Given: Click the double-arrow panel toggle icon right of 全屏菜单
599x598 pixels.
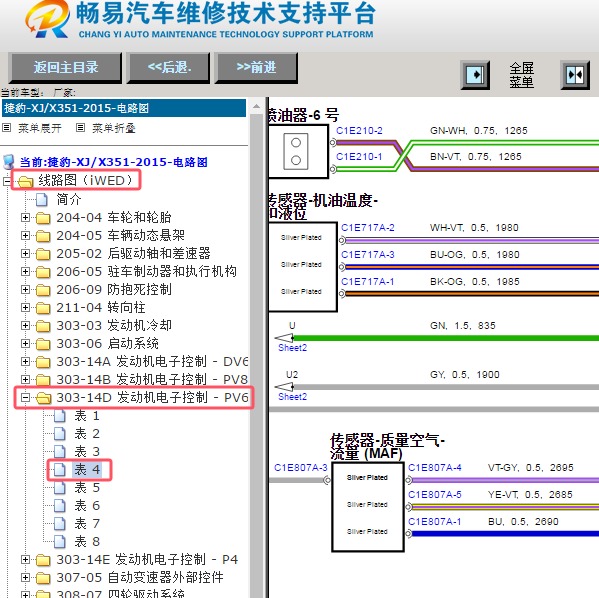Looking at the screenshot, I should click(575, 75).
